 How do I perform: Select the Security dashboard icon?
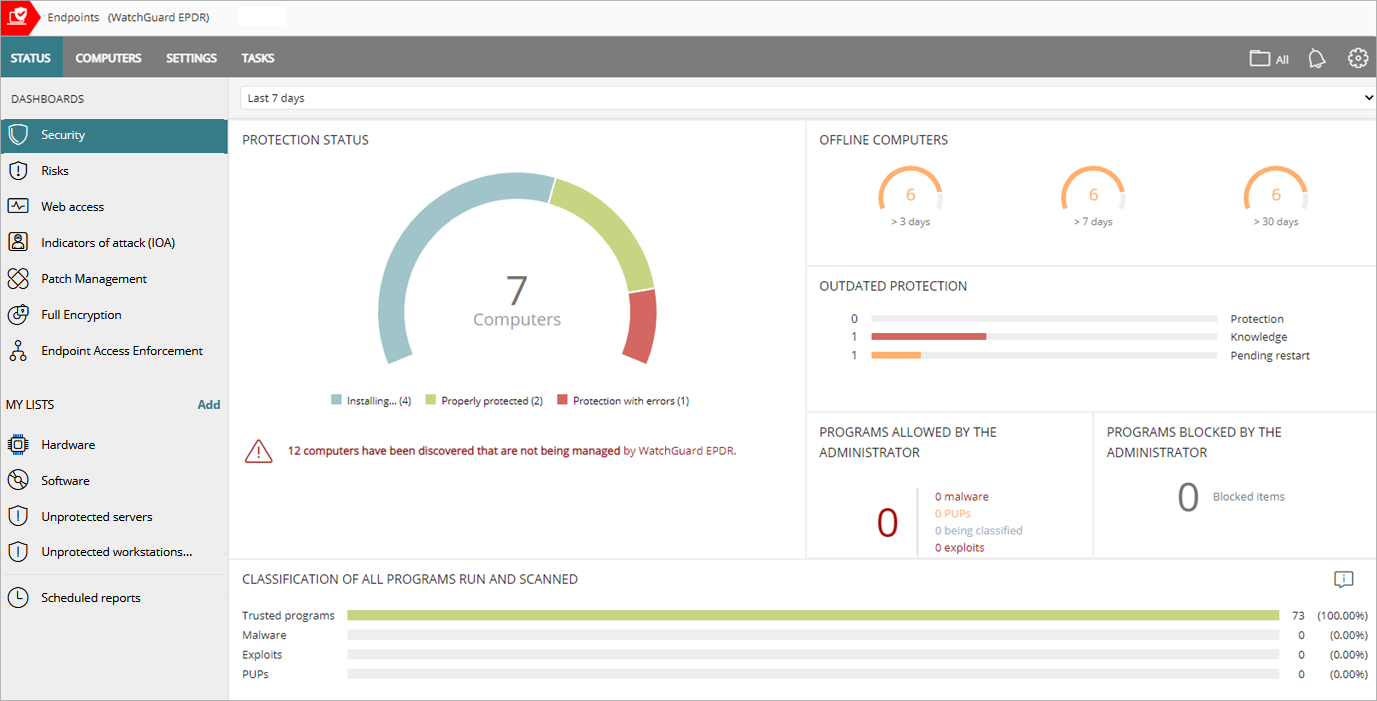pyautogui.click(x=20, y=134)
